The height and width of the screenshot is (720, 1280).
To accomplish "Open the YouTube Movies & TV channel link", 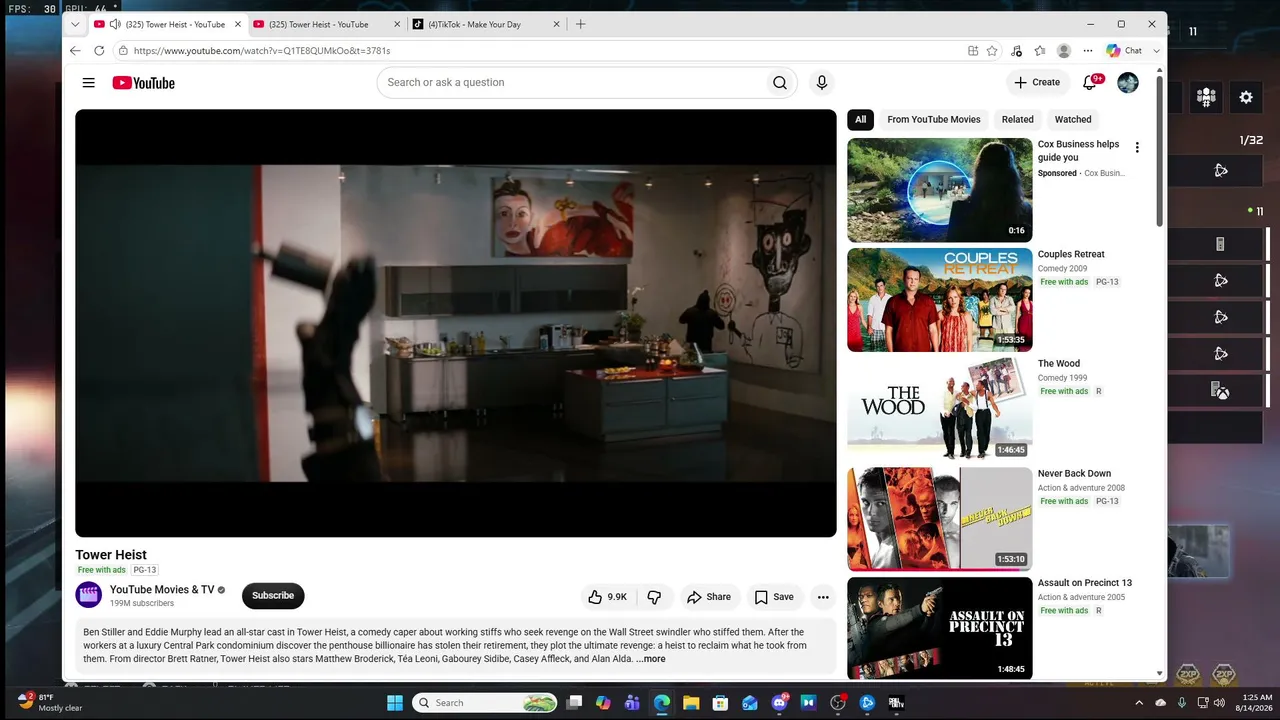I will coord(162,590).
